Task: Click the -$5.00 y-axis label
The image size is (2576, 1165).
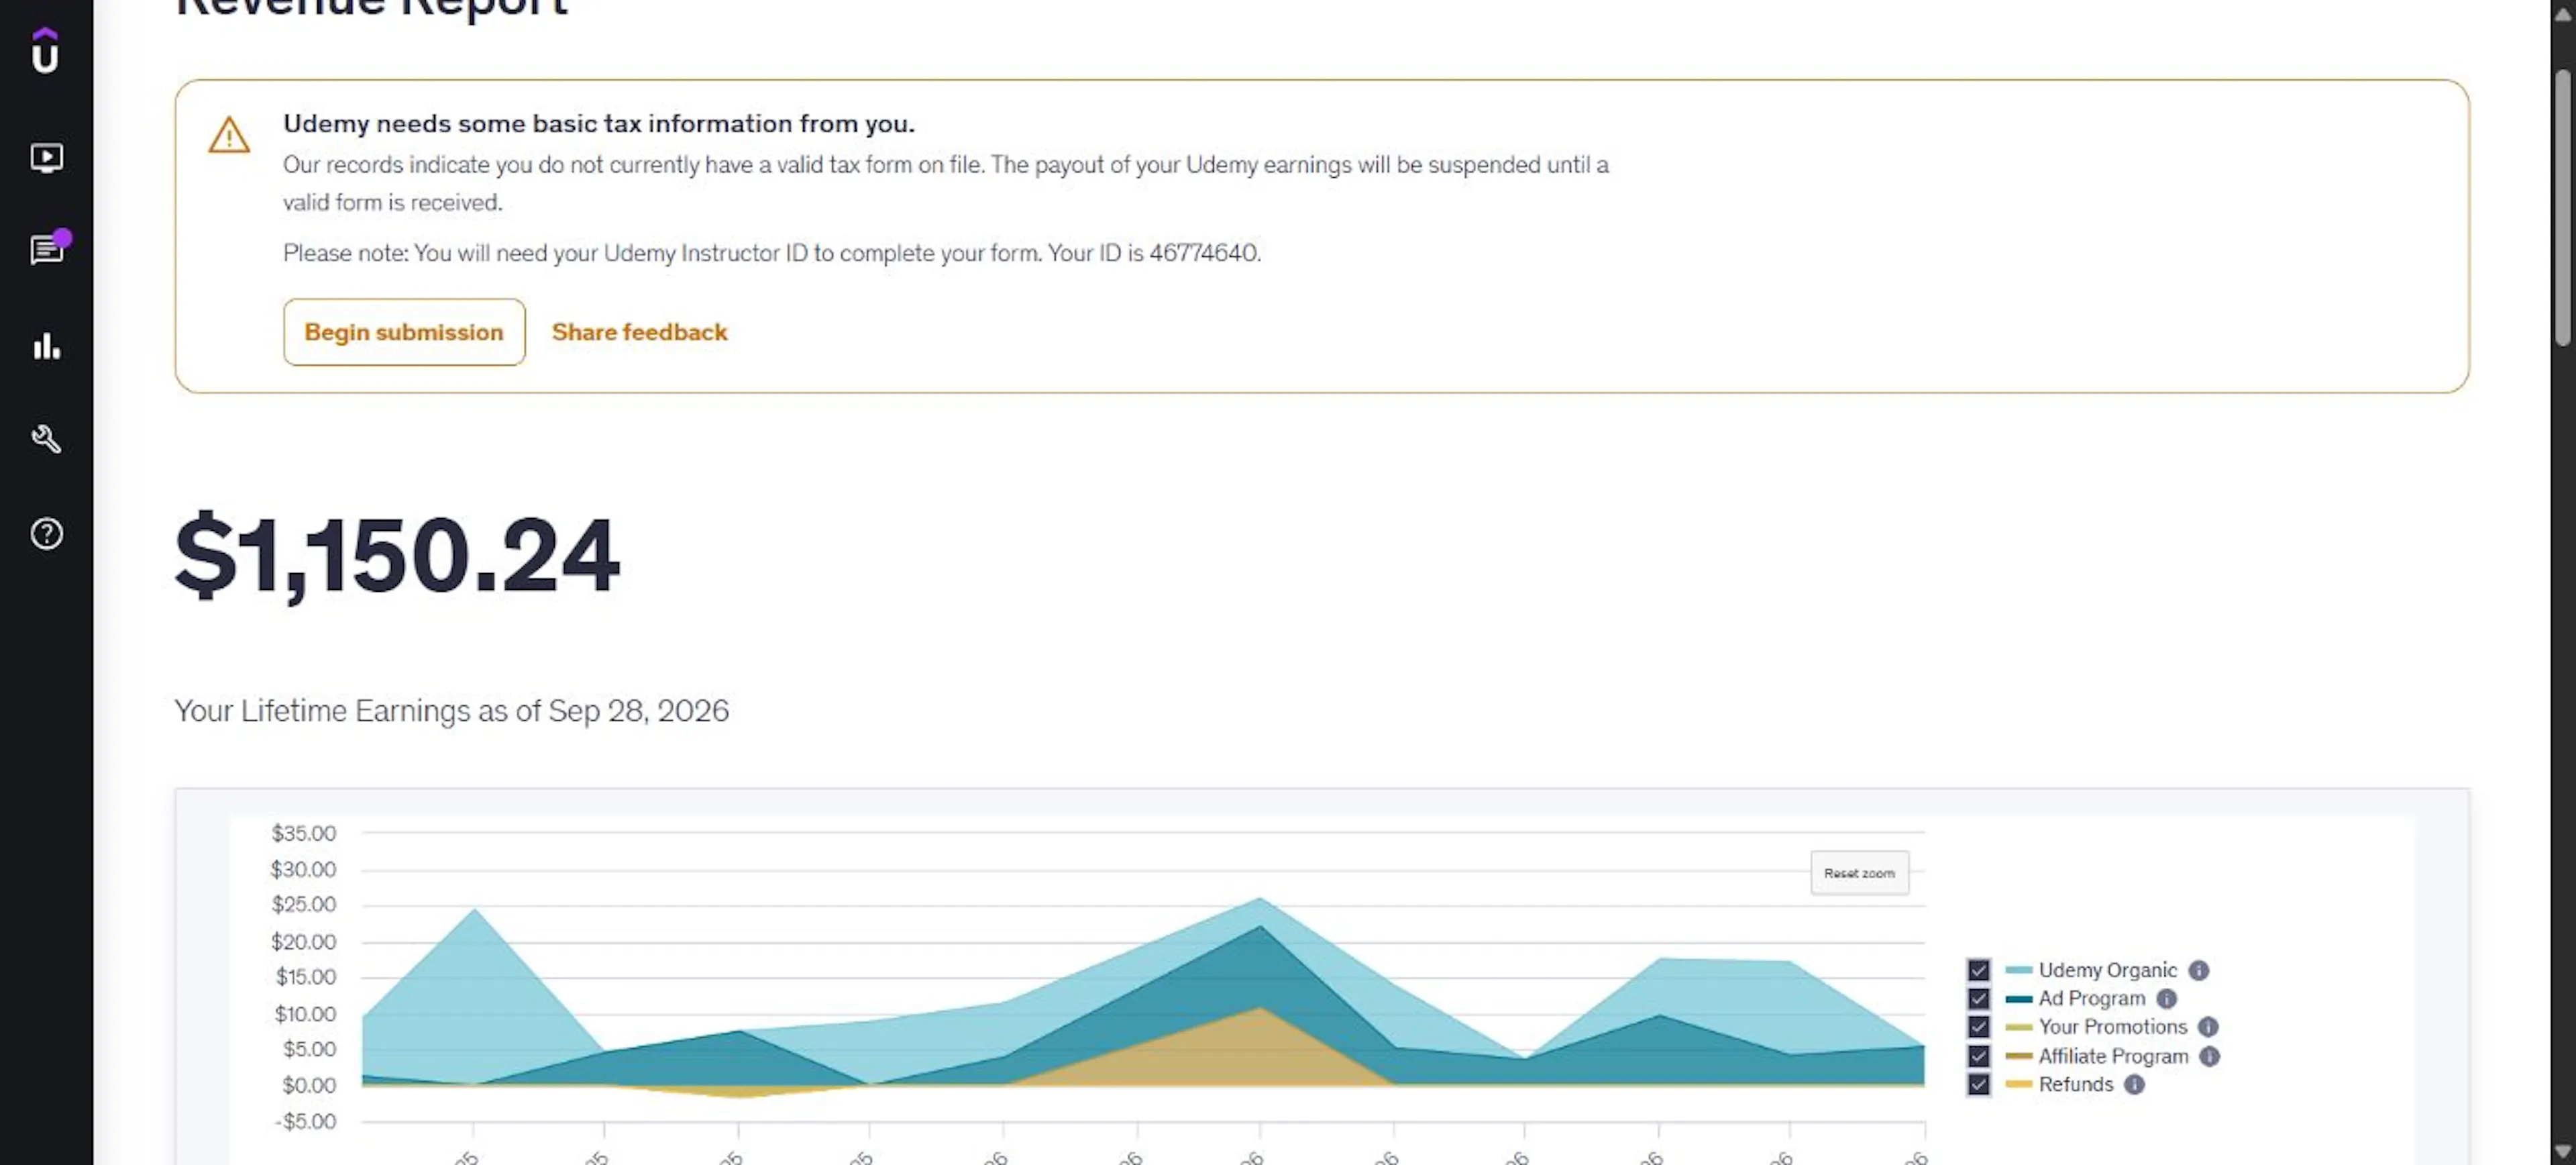Action: pos(305,1121)
